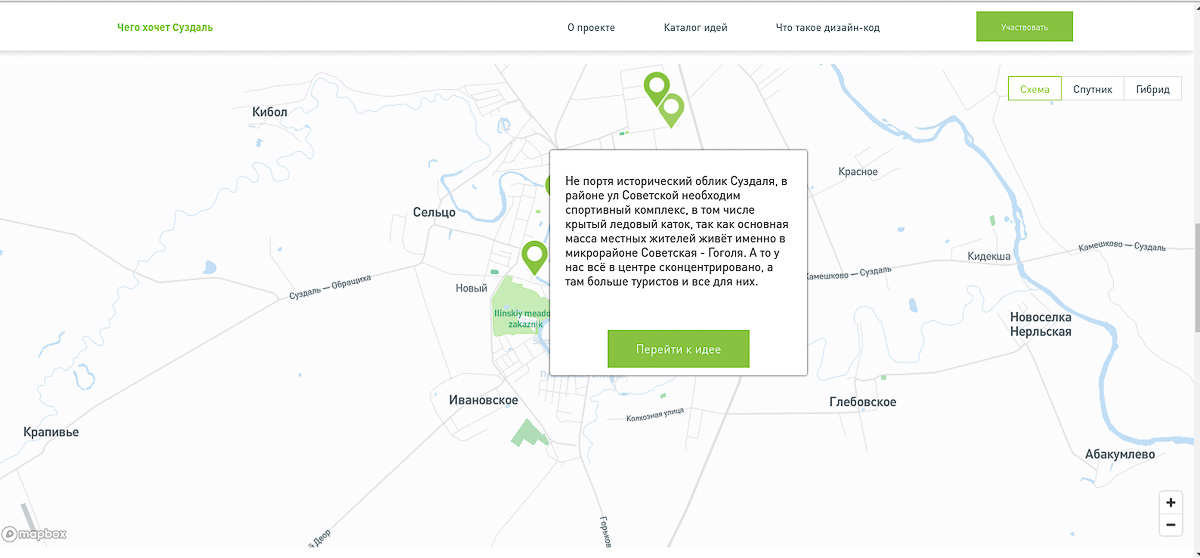Click the Ивановское map label
The image size is (1200, 558).
pos(483,400)
